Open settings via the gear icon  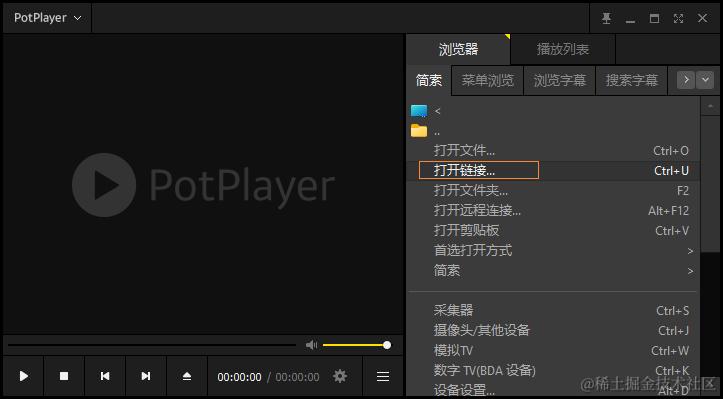pyautogui.click(x=340, y=376)
